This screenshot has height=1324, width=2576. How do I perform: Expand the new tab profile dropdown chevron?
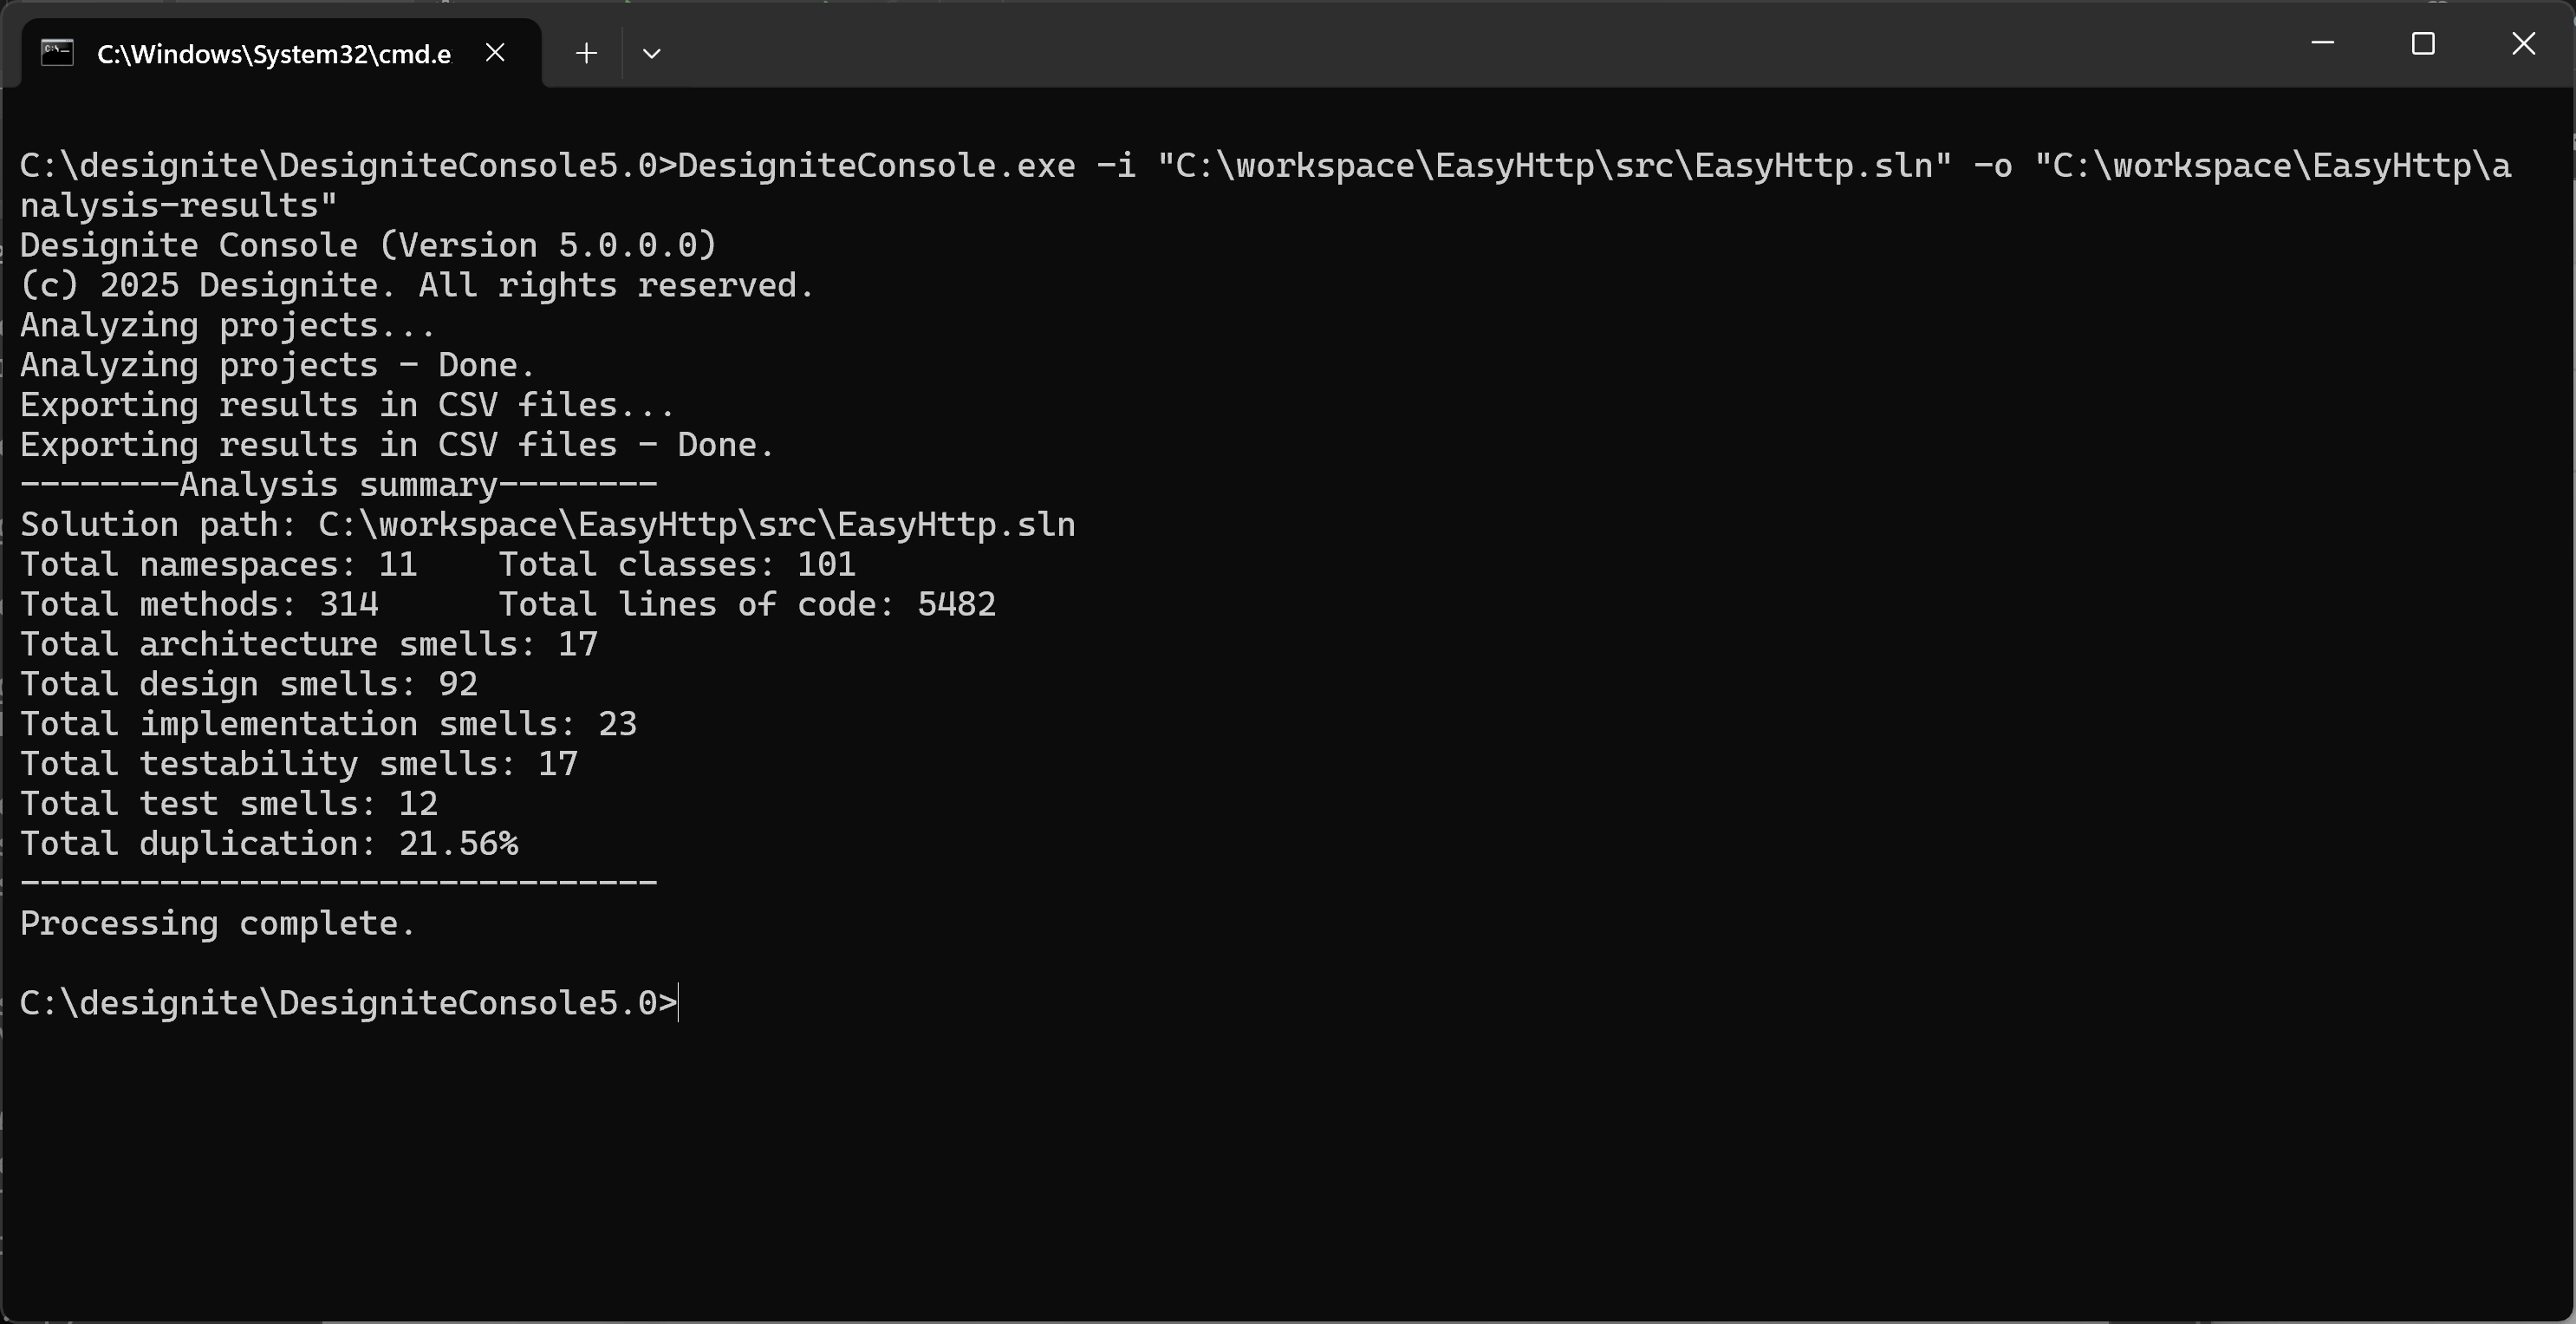[x=651, y=53]
